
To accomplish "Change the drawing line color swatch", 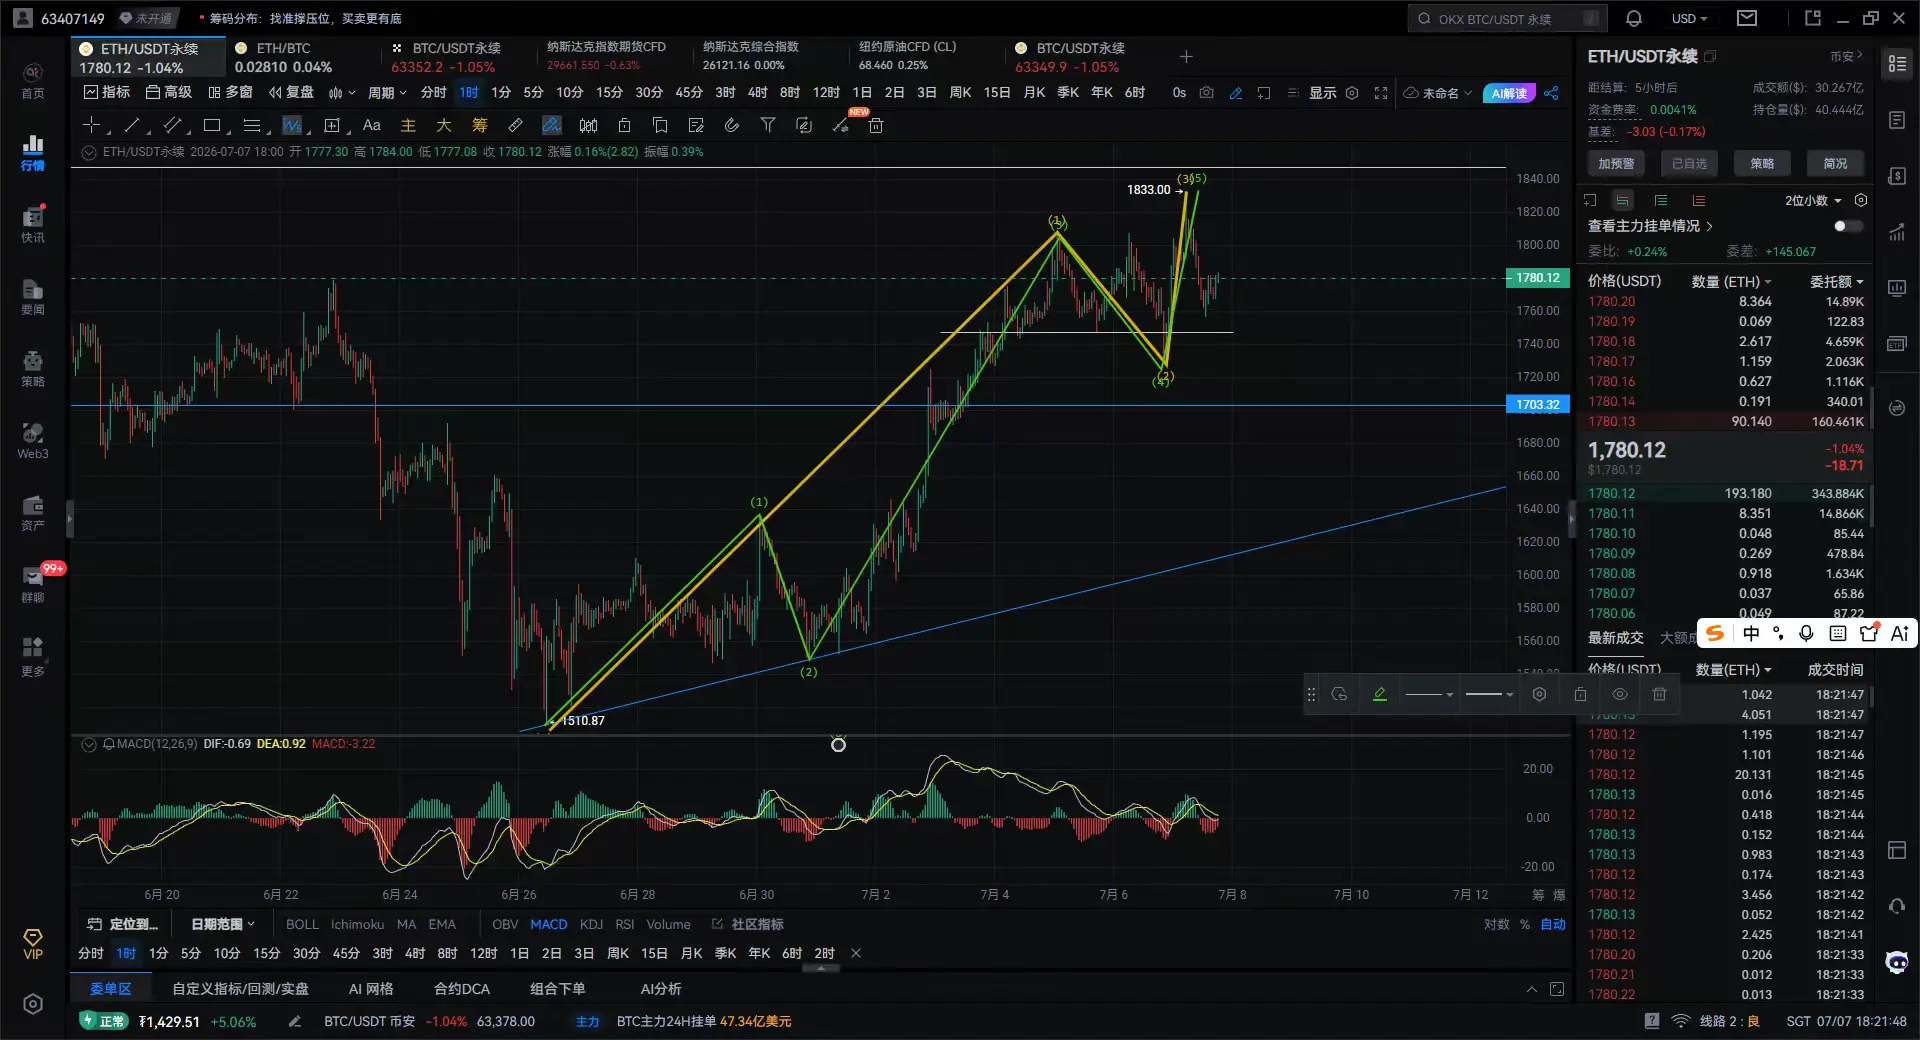I will (x=1380, y=694).
